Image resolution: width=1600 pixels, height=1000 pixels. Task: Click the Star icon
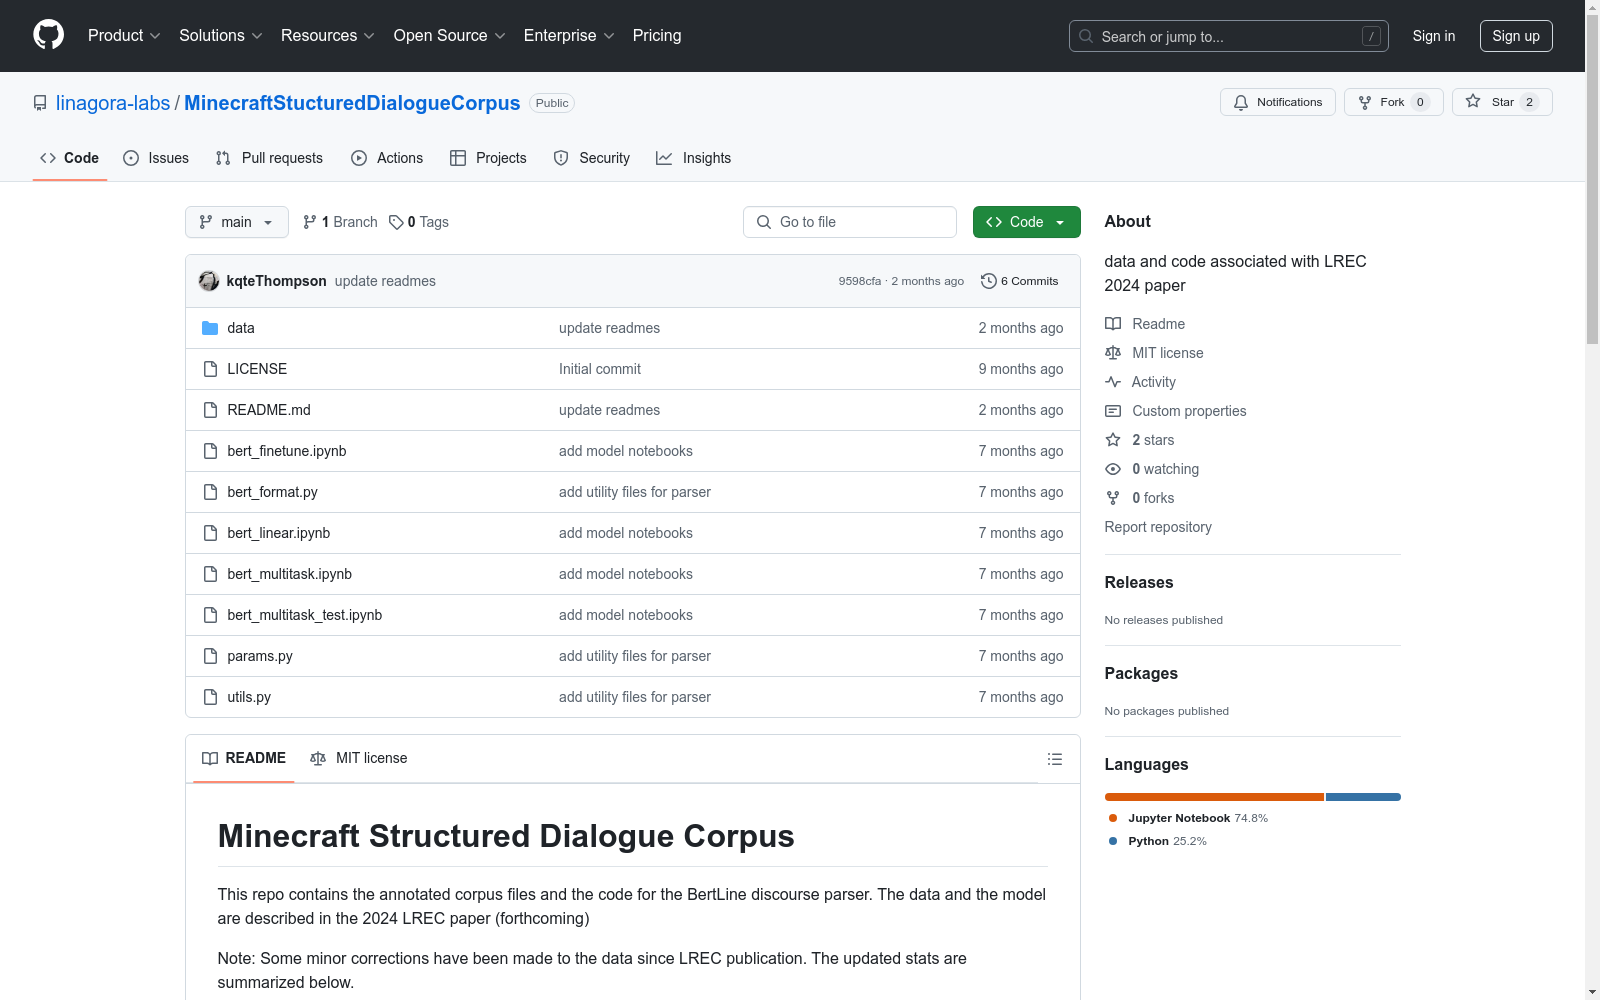(x=1473, y=101)
